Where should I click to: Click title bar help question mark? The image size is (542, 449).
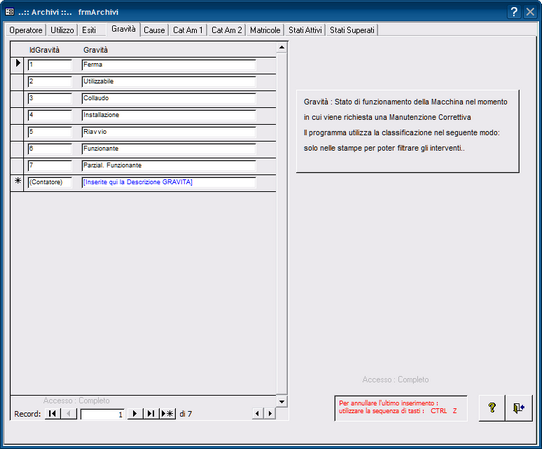(x=514, y=12)
